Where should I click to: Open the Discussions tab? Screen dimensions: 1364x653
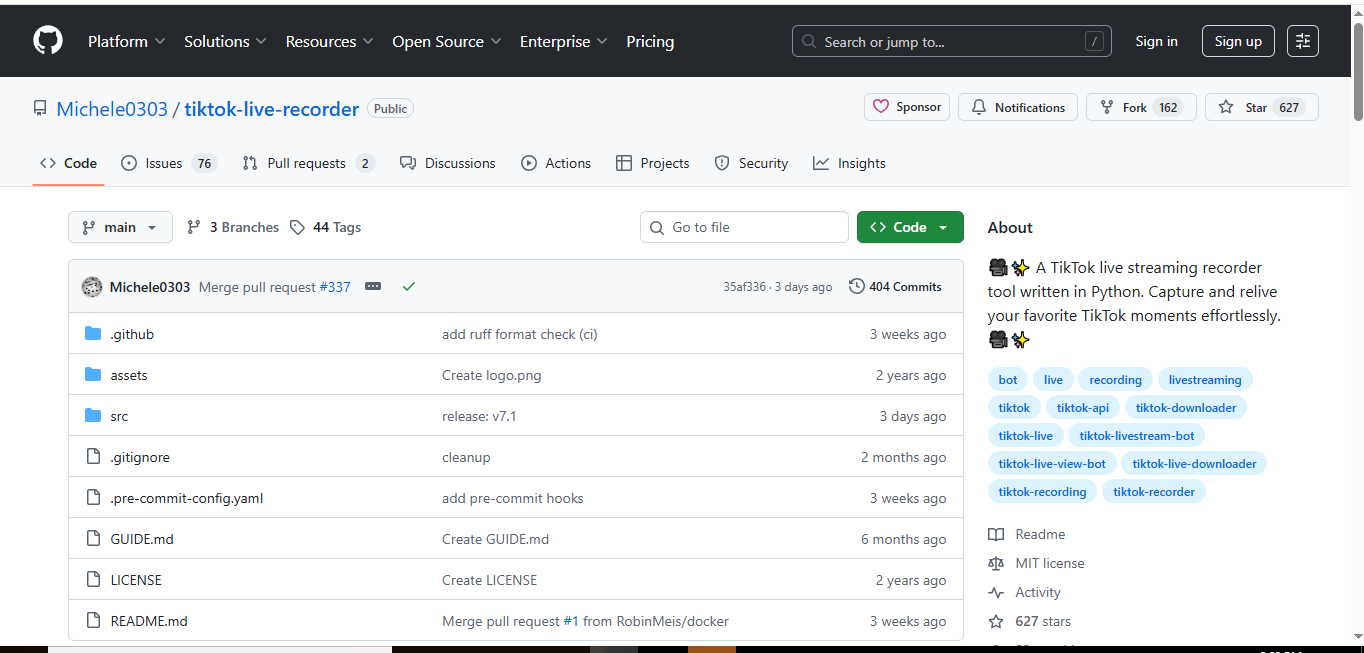[x=447, y=163]
